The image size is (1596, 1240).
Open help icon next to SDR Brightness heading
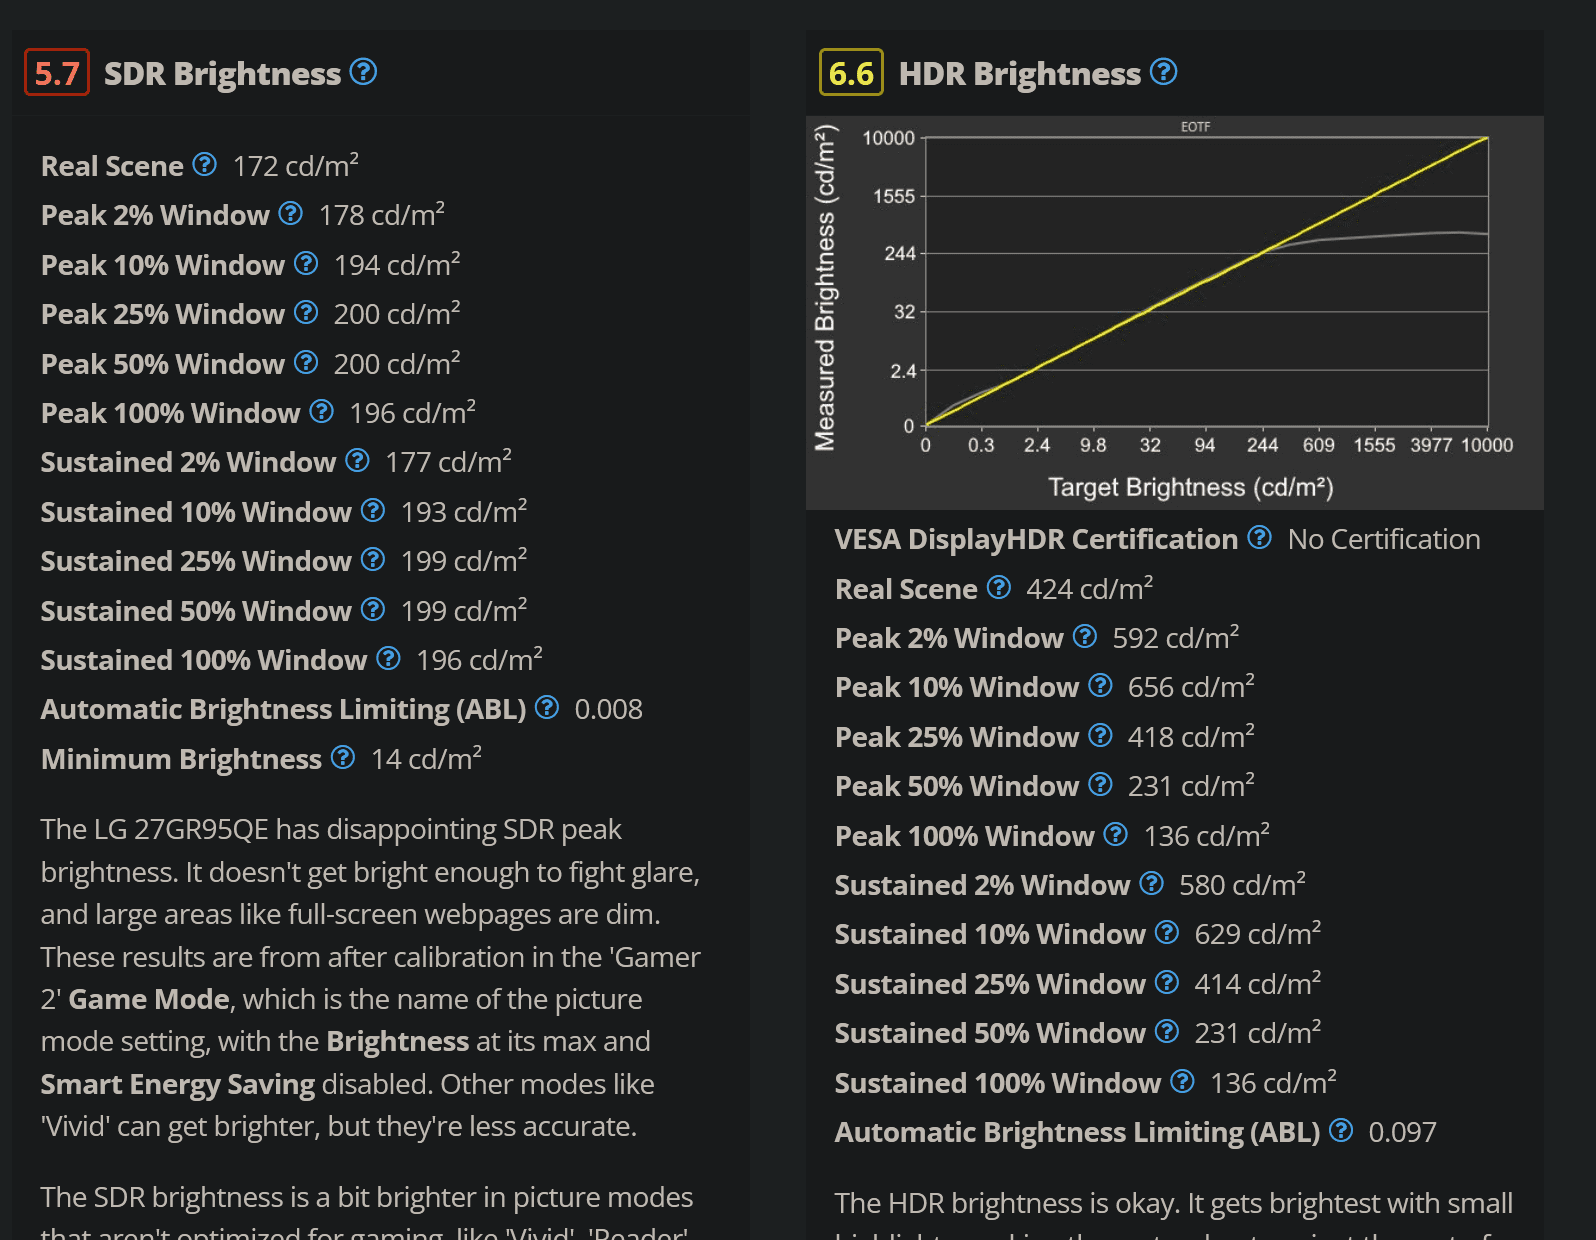[363, 72]
